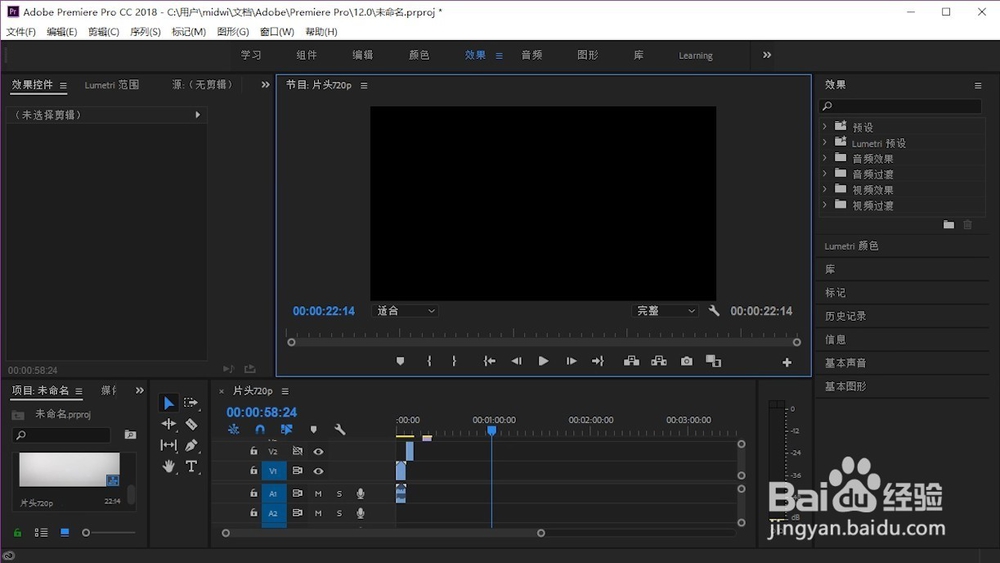Click the Extract button
The height and width of the screenshot is (563, 1000).
click(659, 362)
